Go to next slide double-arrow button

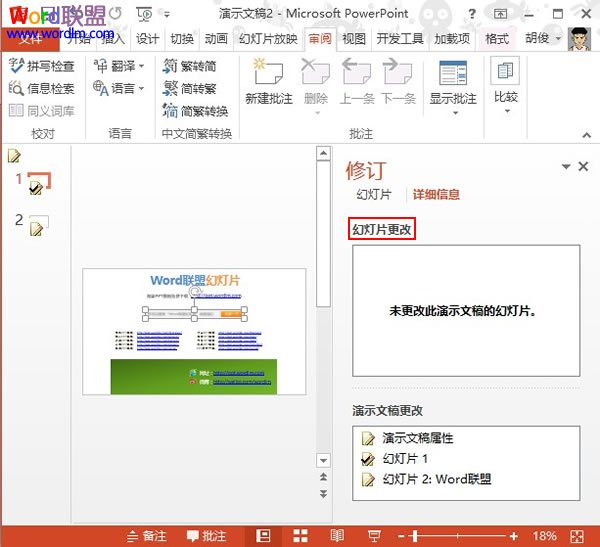tap(323, 494)
